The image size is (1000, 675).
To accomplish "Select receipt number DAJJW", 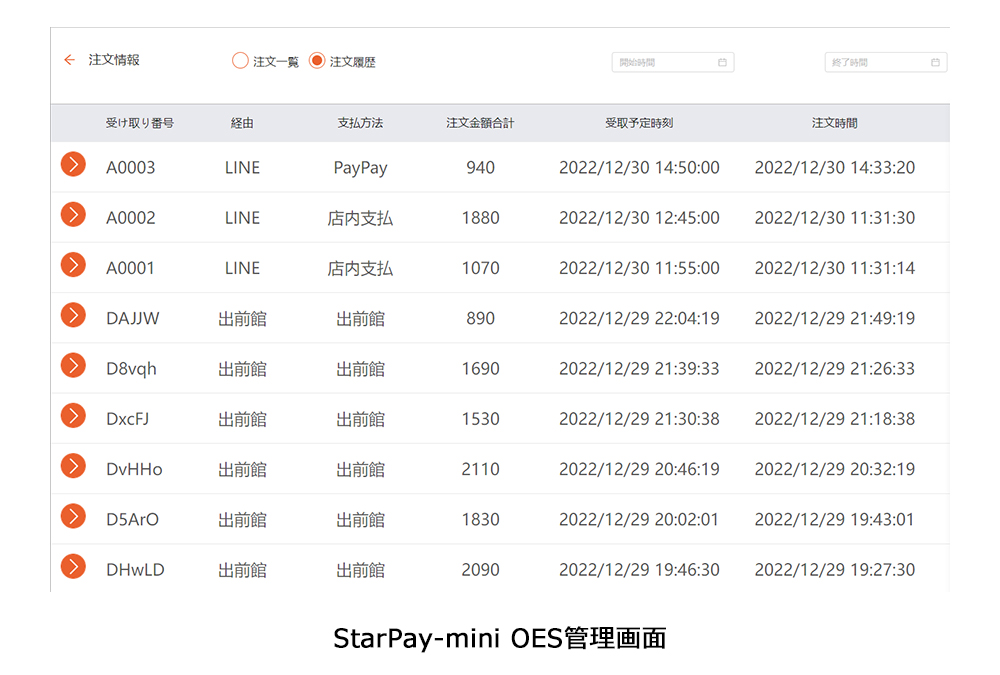I will tap(133, 318).
